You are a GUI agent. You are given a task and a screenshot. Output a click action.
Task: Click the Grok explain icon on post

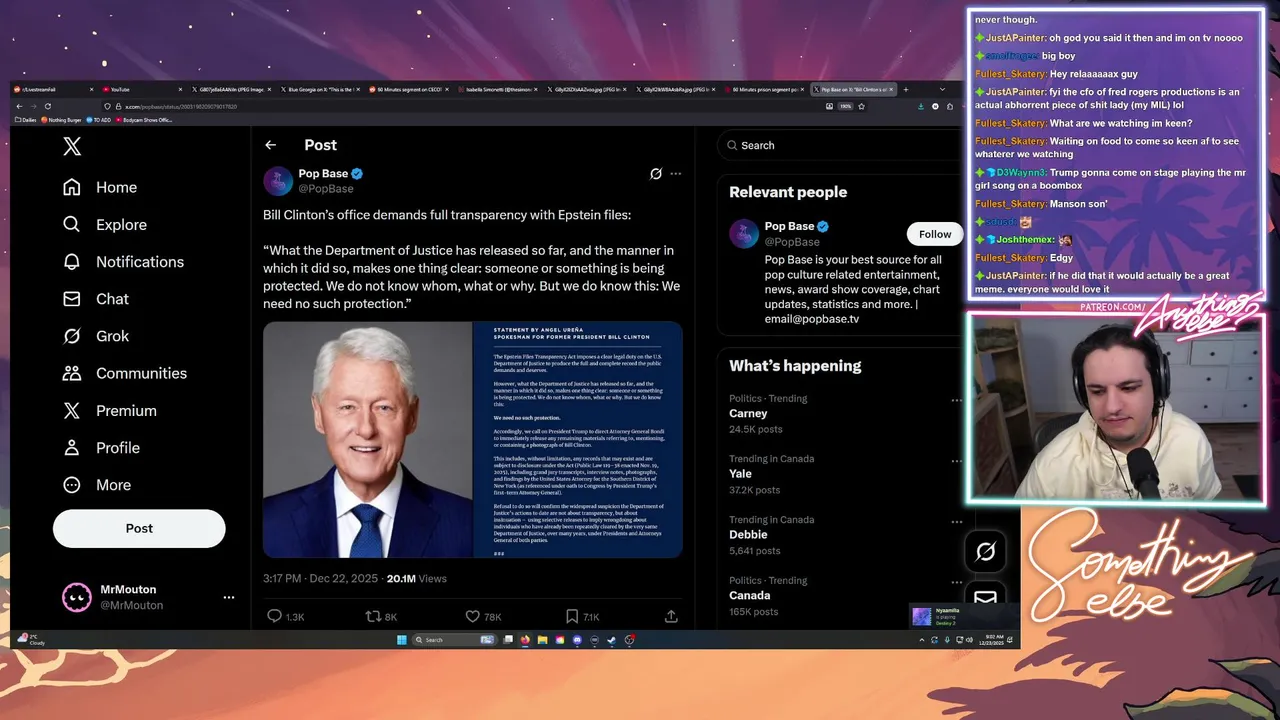click(656, 173)
